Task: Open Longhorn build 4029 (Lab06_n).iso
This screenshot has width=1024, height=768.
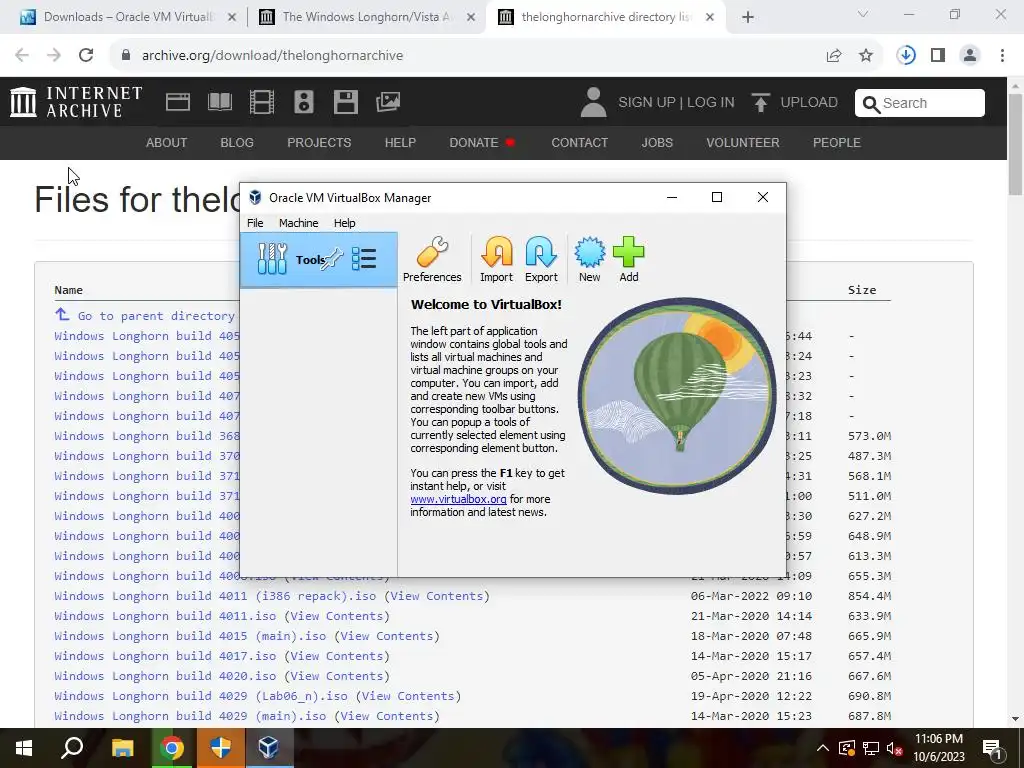Action: tap(201, 696)
